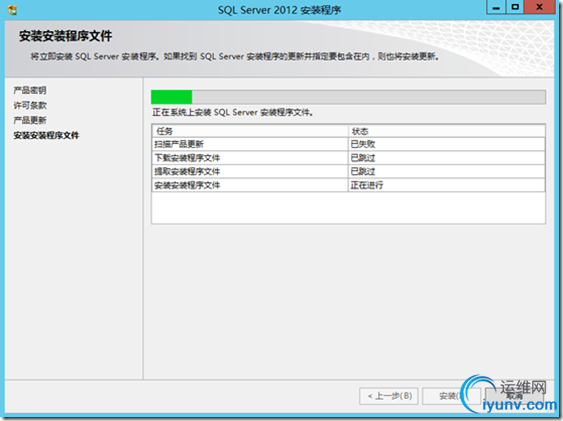Maximize the SQL Server 2012 setup window
Screen dimensions: 563x421
515,8
